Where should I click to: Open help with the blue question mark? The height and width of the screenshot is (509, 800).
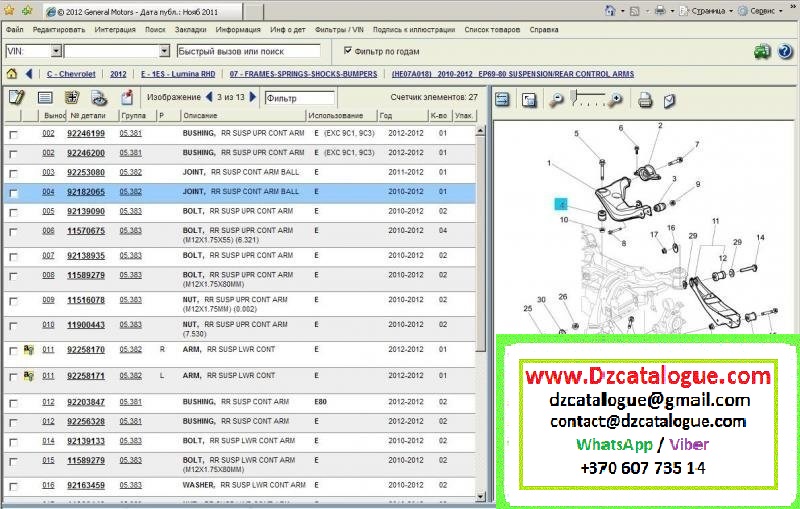pyautogui.click(x=785, y=52)
